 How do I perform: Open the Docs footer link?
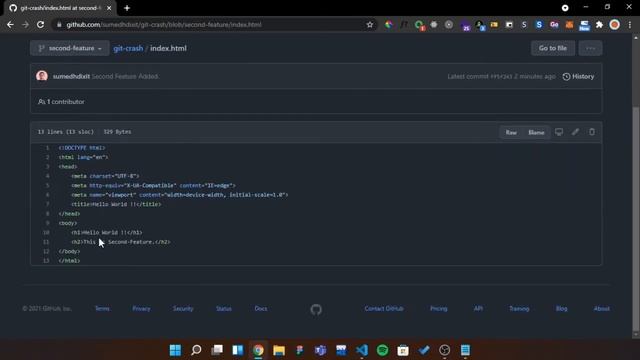tap(261, 309)
